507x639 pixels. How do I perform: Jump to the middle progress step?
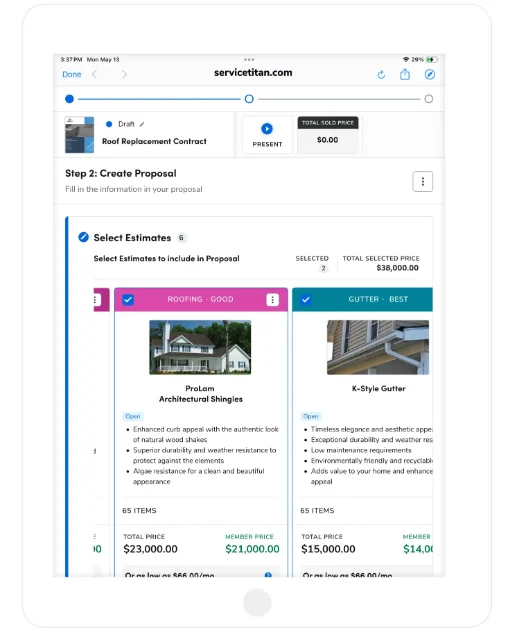point(249,99)
